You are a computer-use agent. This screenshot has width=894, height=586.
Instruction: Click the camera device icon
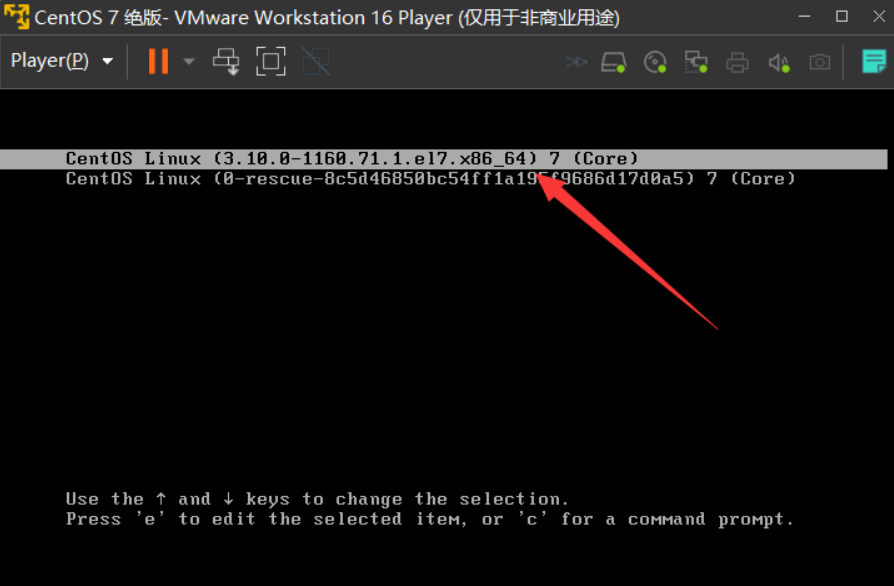820,62
